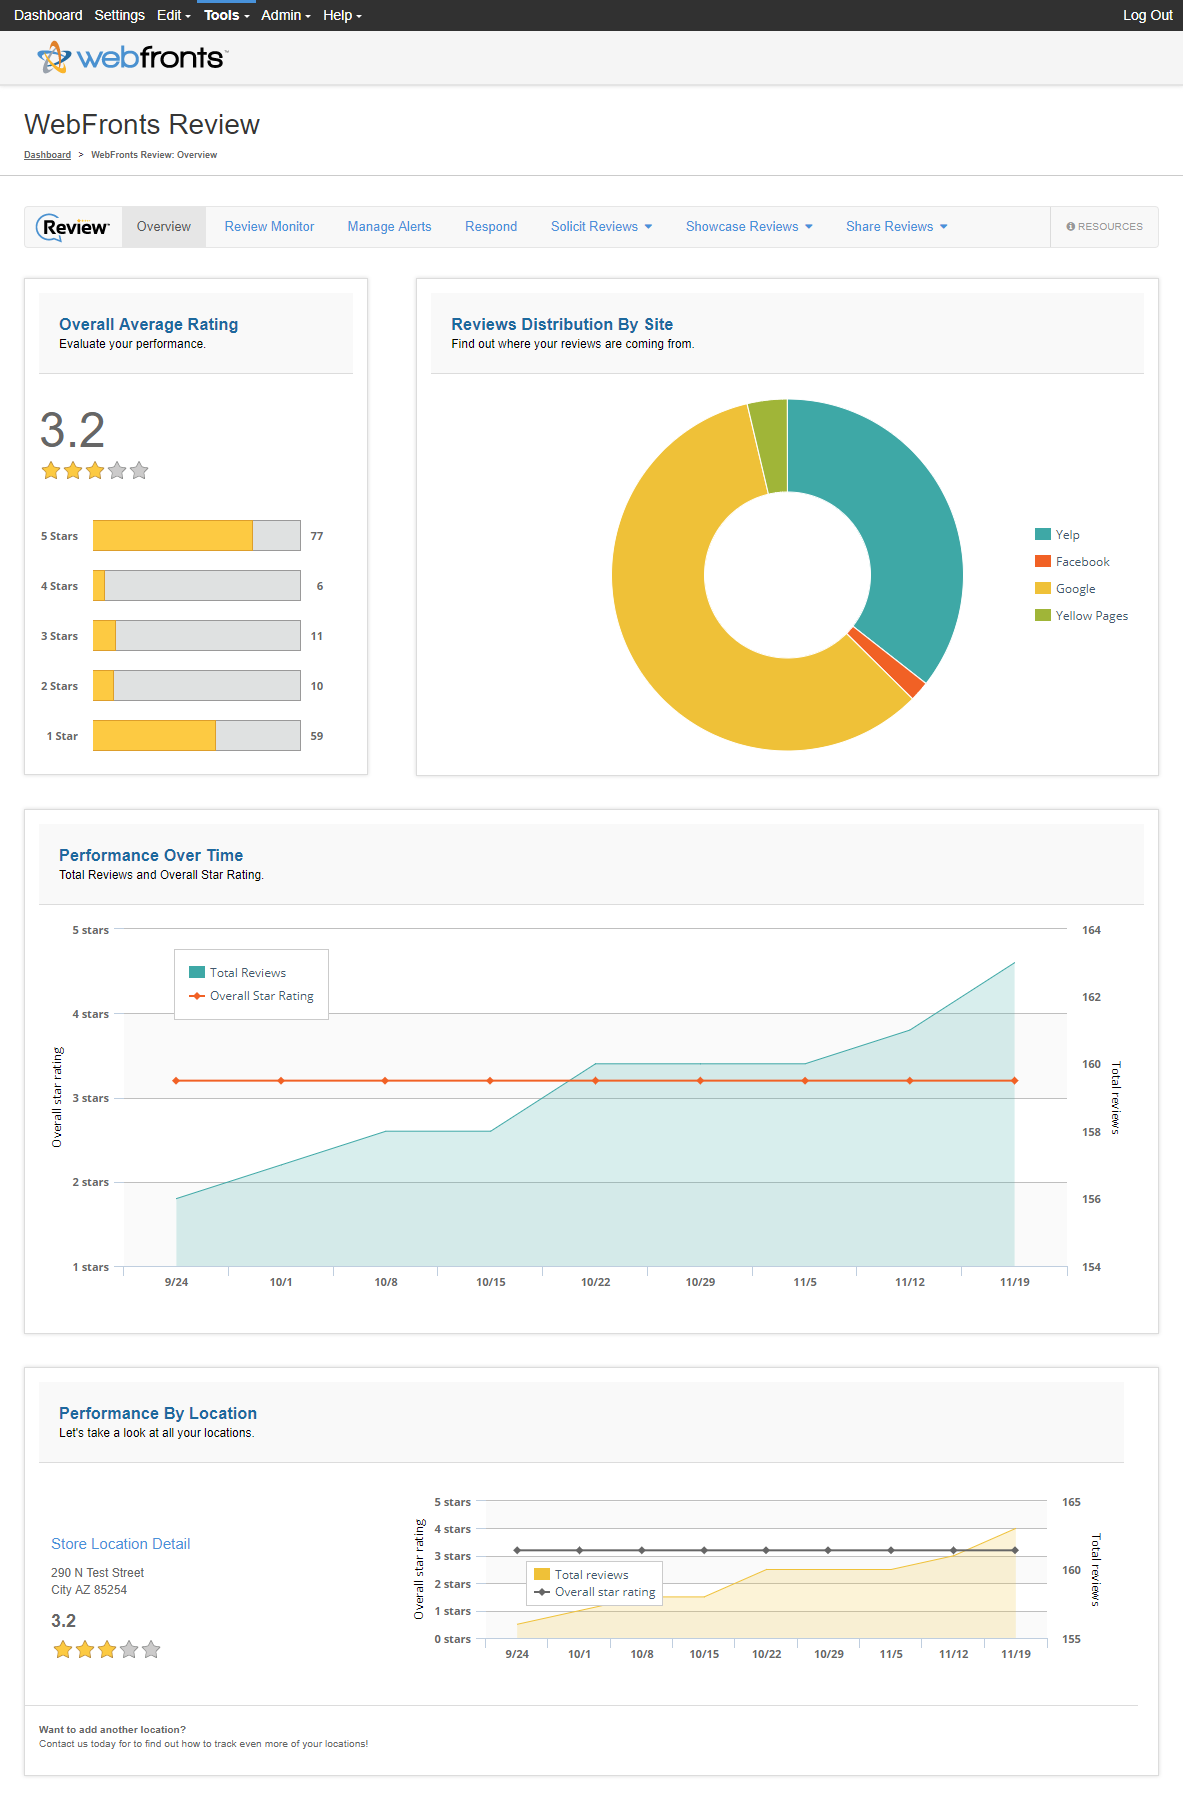Expand the Tools dropdown menu
Viewport: 1183px width, 1798px height.
pos(226,15)
